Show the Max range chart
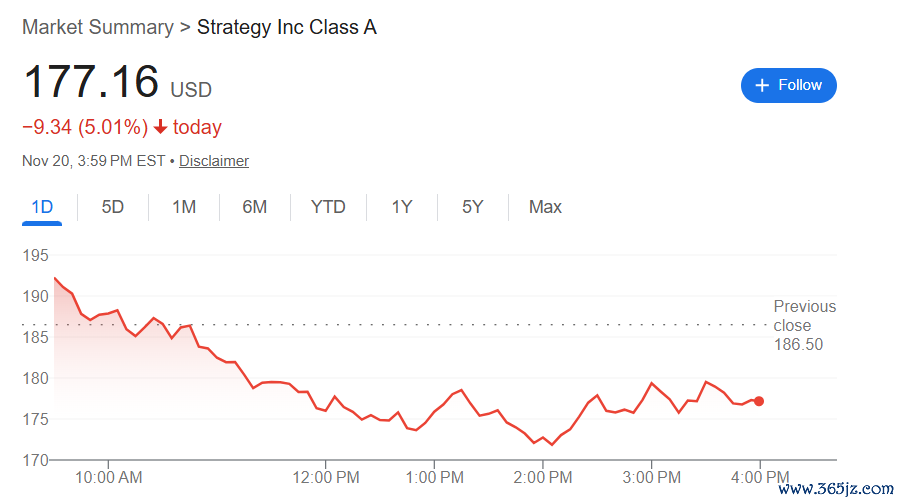Image resolution: width=901 pixels, height=504 pixels. pos(545,207)
